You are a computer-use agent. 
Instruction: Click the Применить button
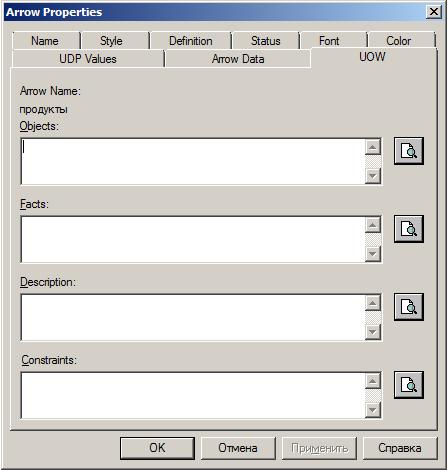(x=319, y=448)
